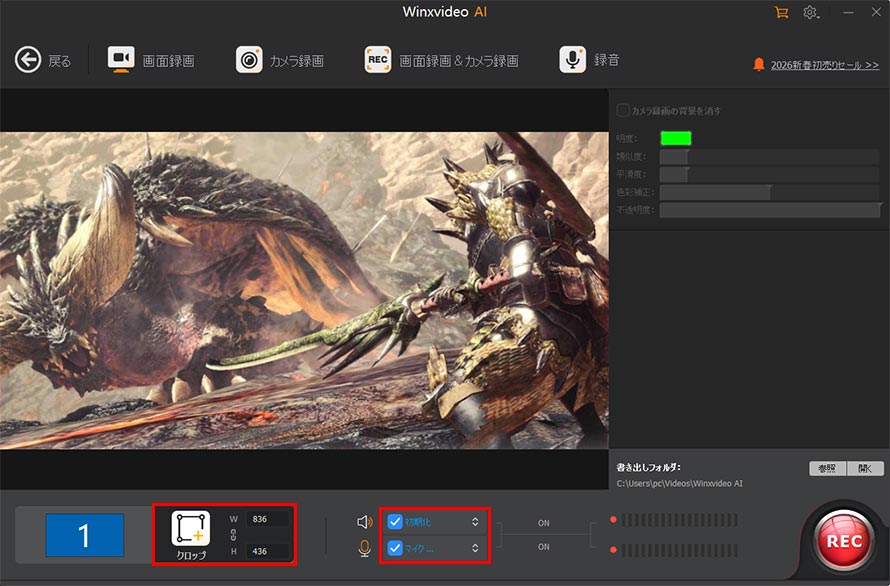Expand the system audio device dropdown
Viewport: 890px width, 586px height.
click(x=476, y=522)
